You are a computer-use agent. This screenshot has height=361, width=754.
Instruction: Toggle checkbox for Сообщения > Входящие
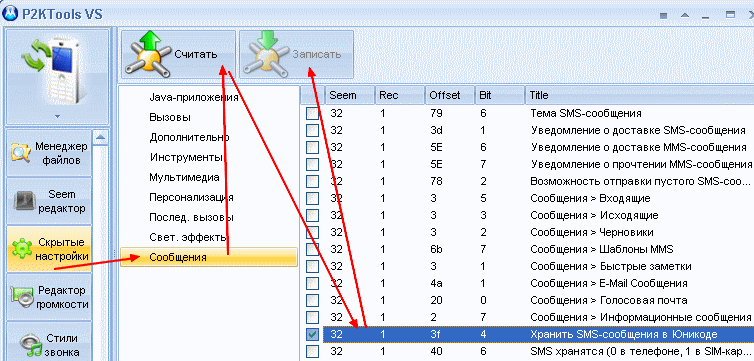(x=313, y=199)
